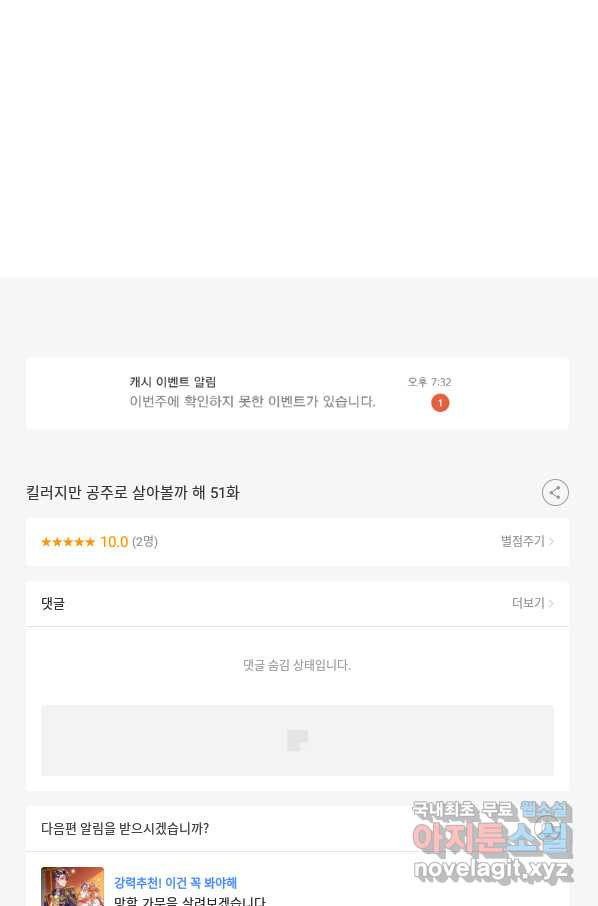Open the red notification badge showing 1
The height and width of the screenshot is (906, 598).
(x=440, y=403)
